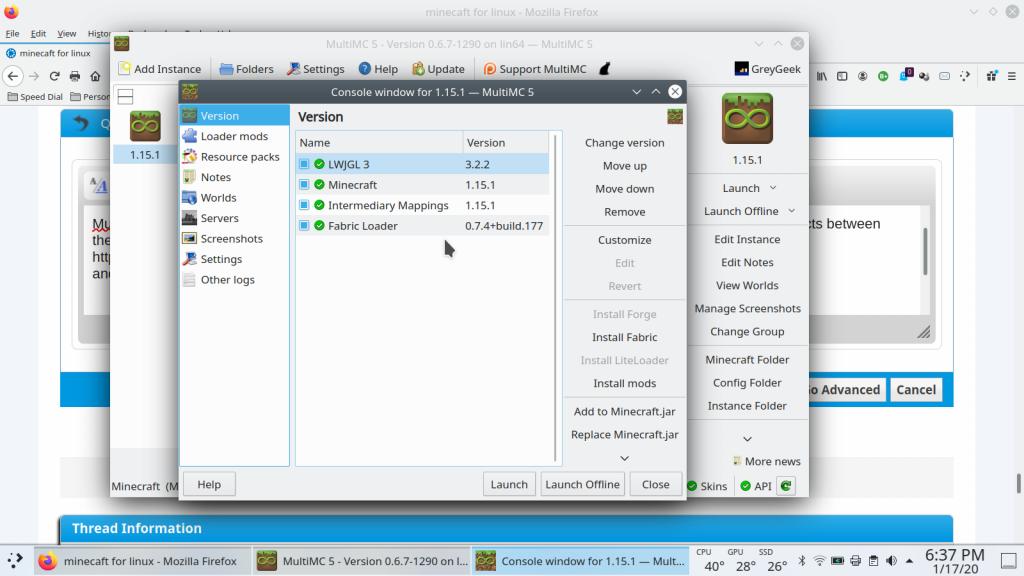This screenshot has width=1024, height=576.
Task: Open View menu in Firefox
Action: point(67,33)
